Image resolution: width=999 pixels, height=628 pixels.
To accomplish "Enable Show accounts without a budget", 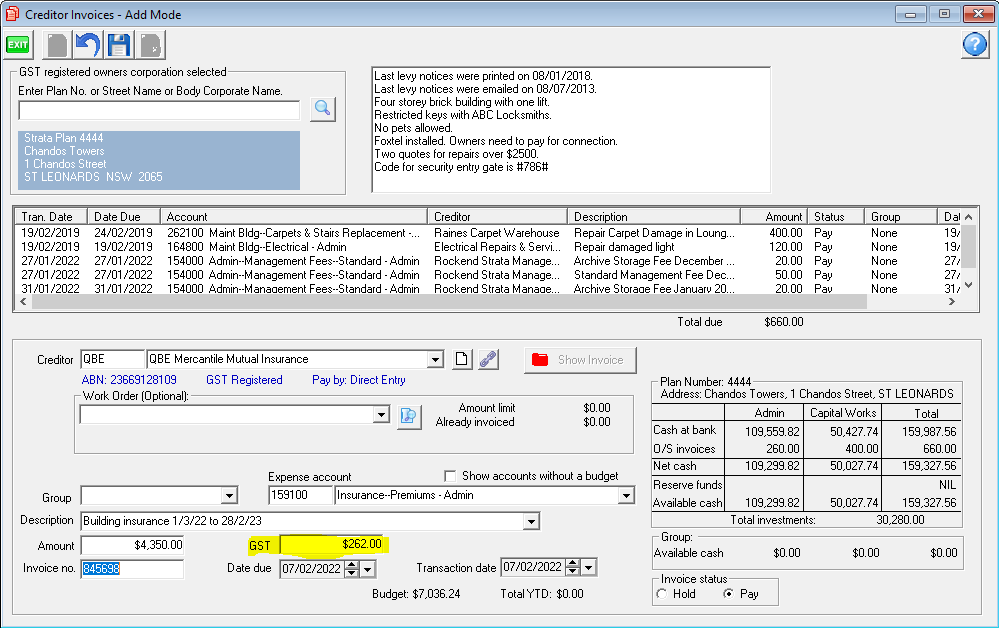I will [450, 476].
